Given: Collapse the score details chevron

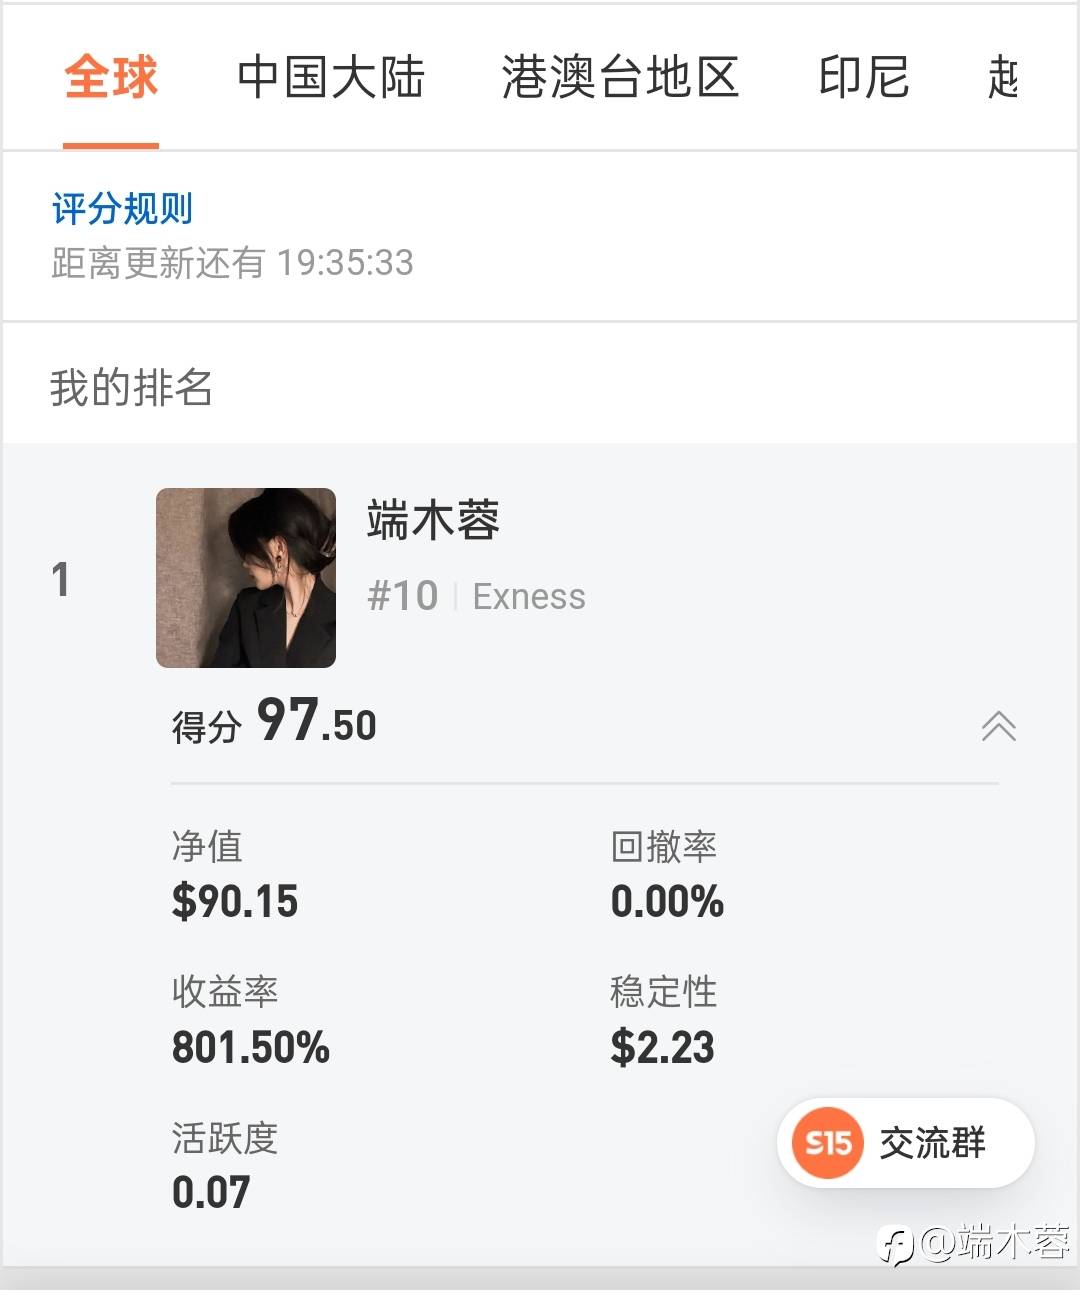Looking at the screenshot, I should coord(998,726).
